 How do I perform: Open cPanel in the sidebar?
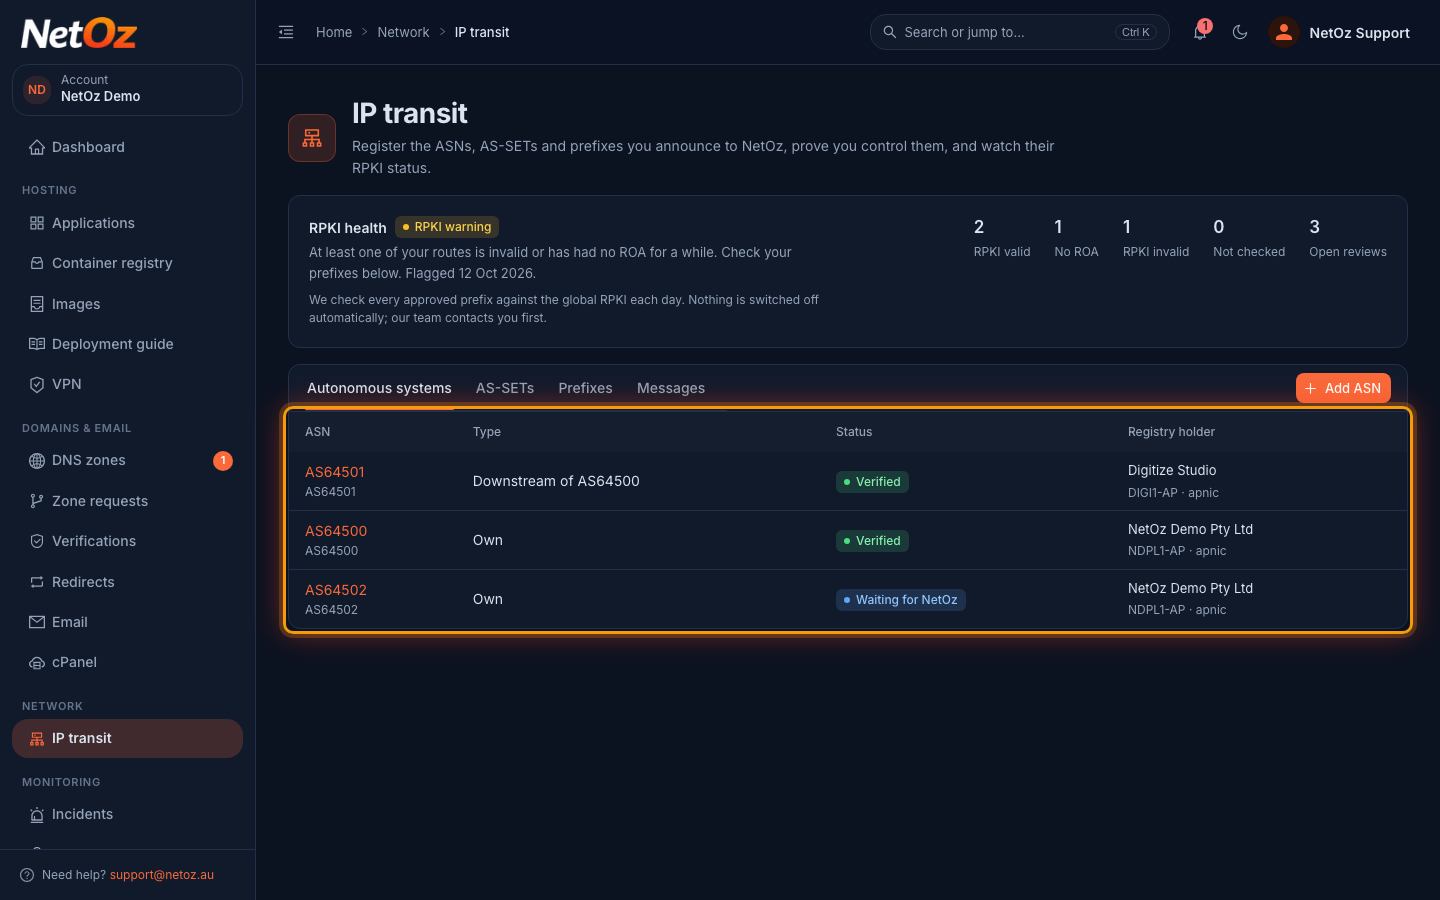(x=127, y=662)
